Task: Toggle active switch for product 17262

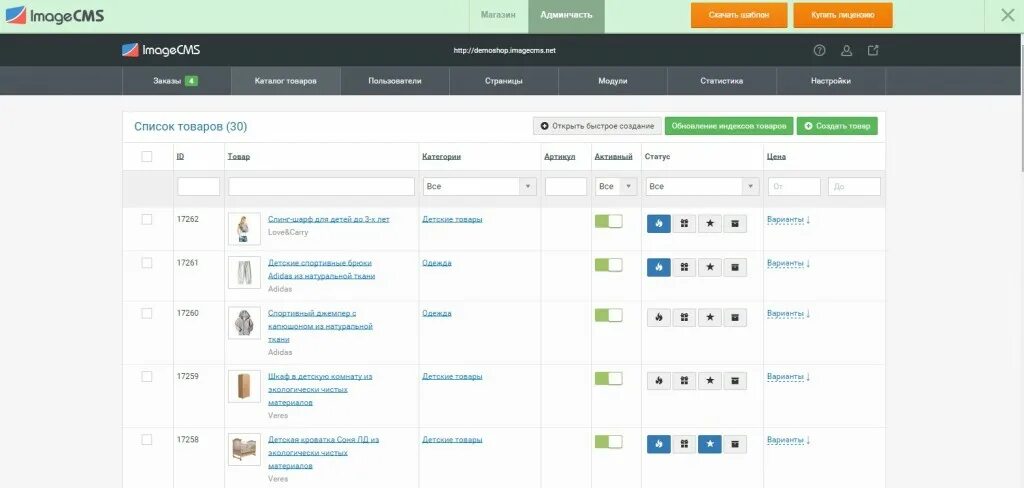Action: tap(608, 221)
